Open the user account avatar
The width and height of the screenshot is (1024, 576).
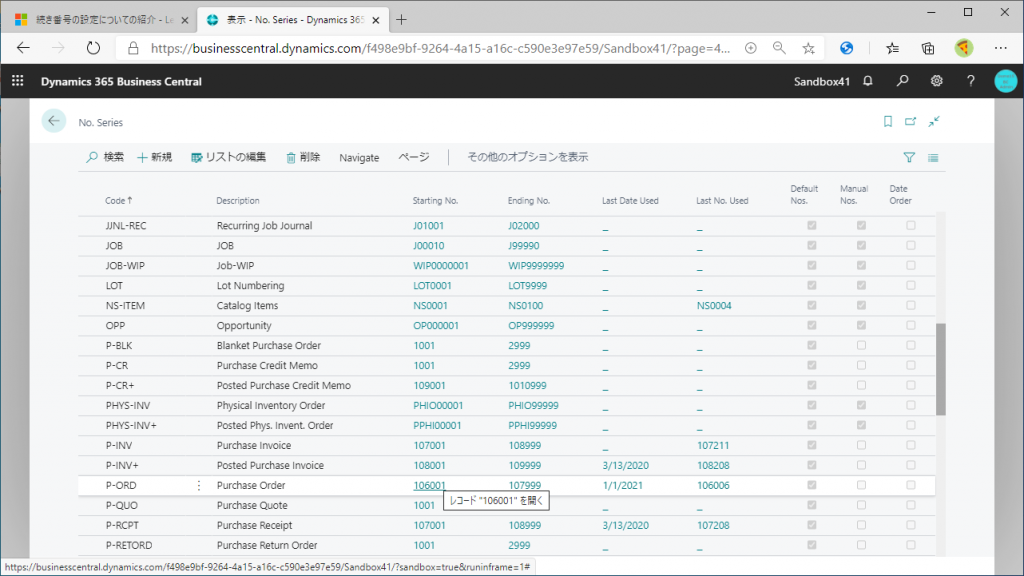coord(1006,81)
